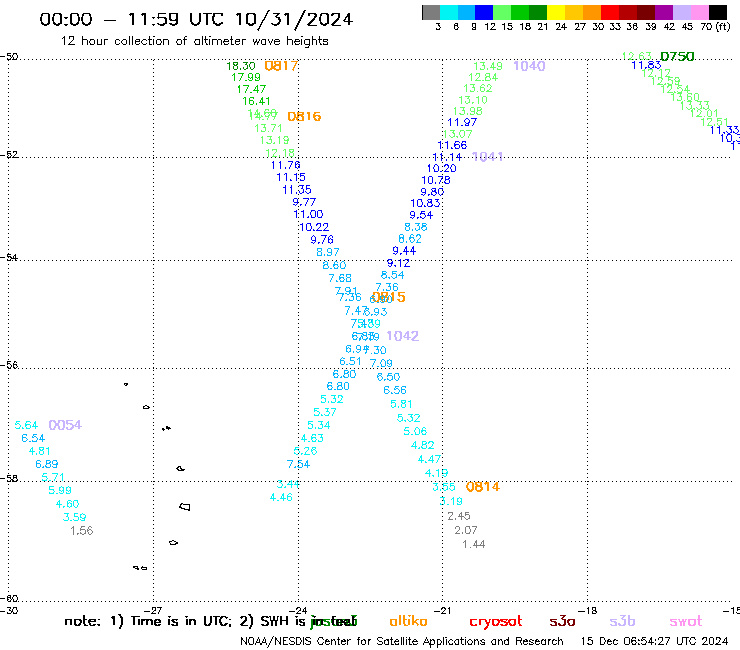This screenshot has width=740, height=650.
Task: Select the wave height reading 17.99
Action: coord(246,77)
